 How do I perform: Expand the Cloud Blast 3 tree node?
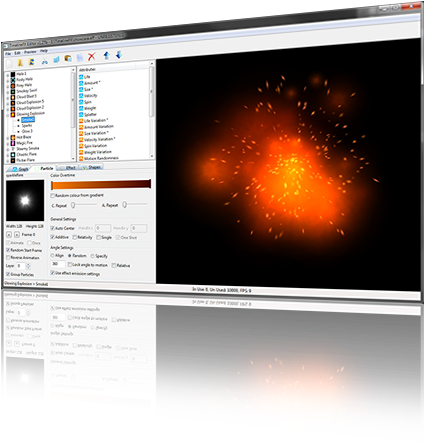coord(8,98)
